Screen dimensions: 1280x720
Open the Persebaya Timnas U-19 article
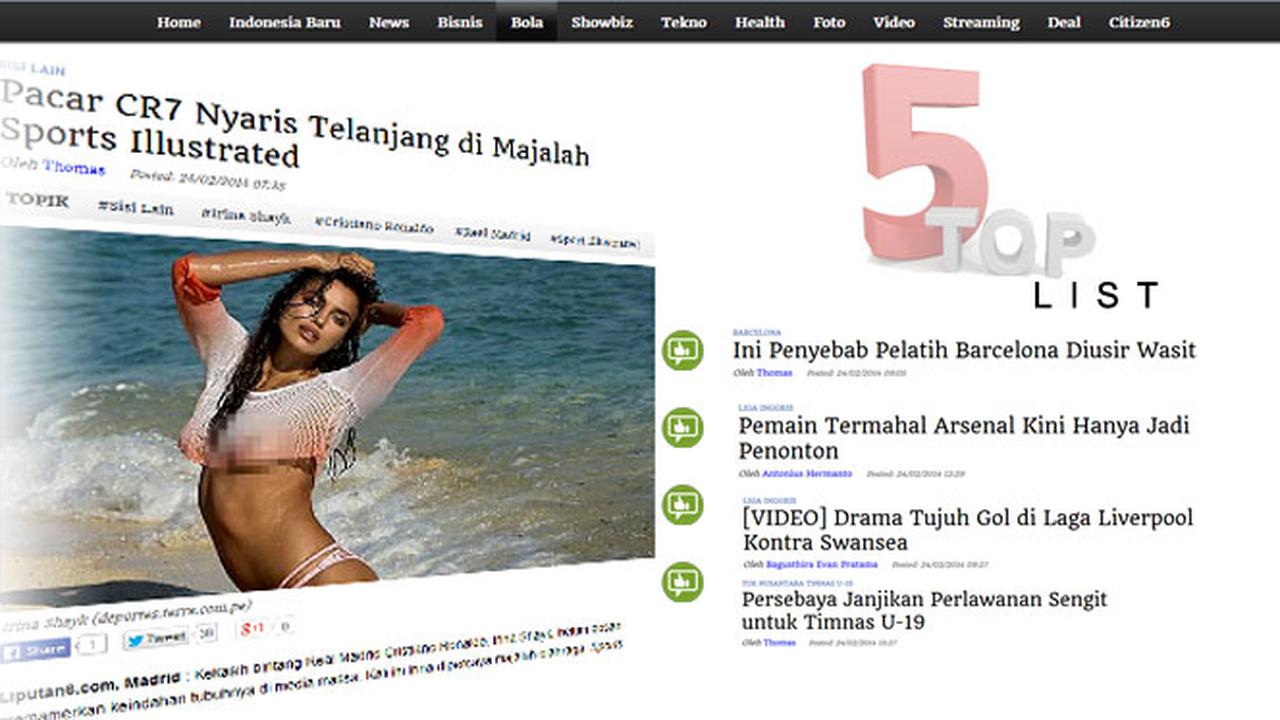925,611
